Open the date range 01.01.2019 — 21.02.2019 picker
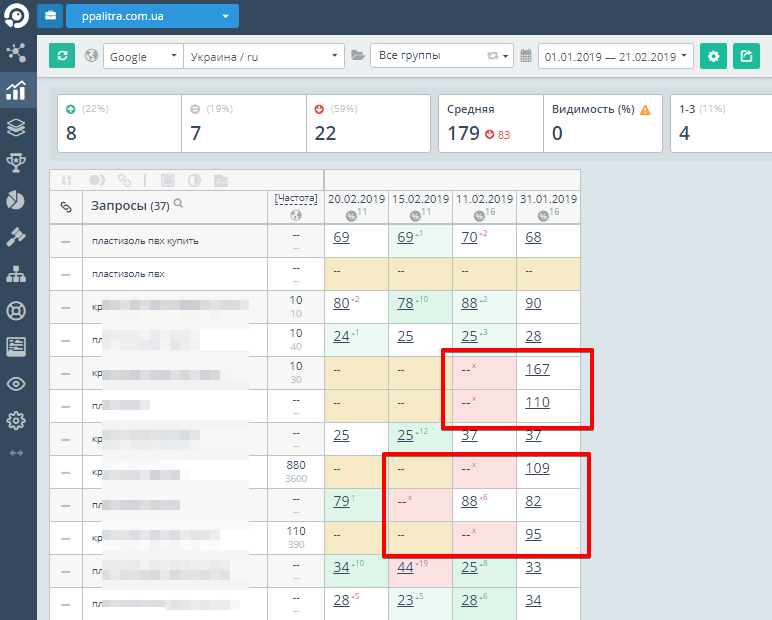 point(615,56)
